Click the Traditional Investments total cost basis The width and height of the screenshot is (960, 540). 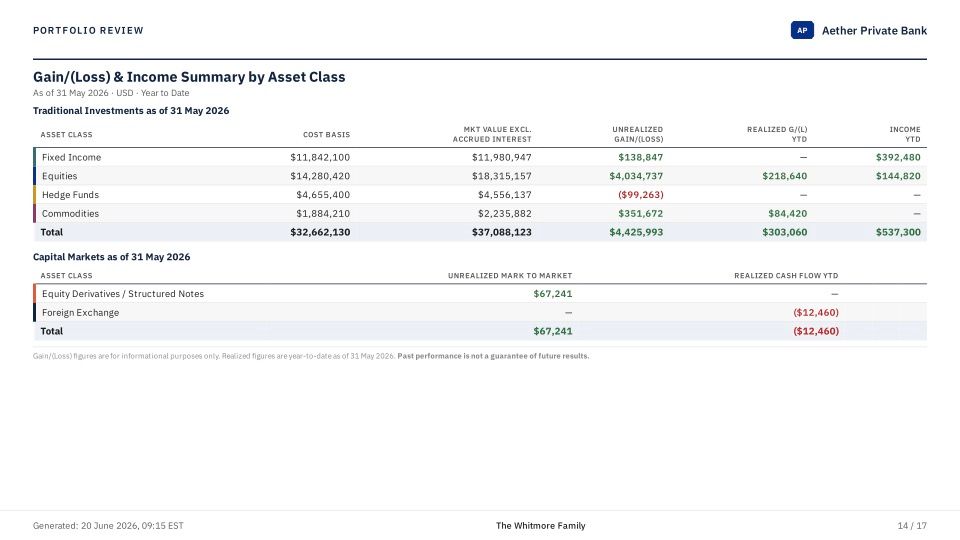(320, 232)
